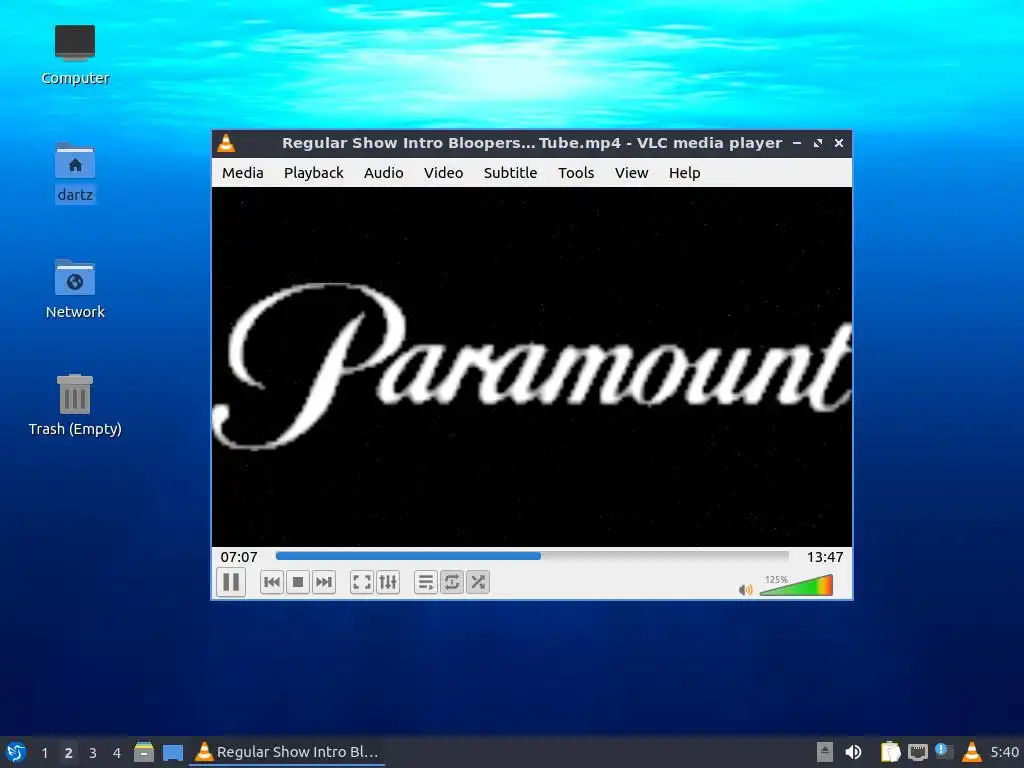Toggle the total time 13:47 display
This screenshot has width=1024, height=768.
point(825,557)
